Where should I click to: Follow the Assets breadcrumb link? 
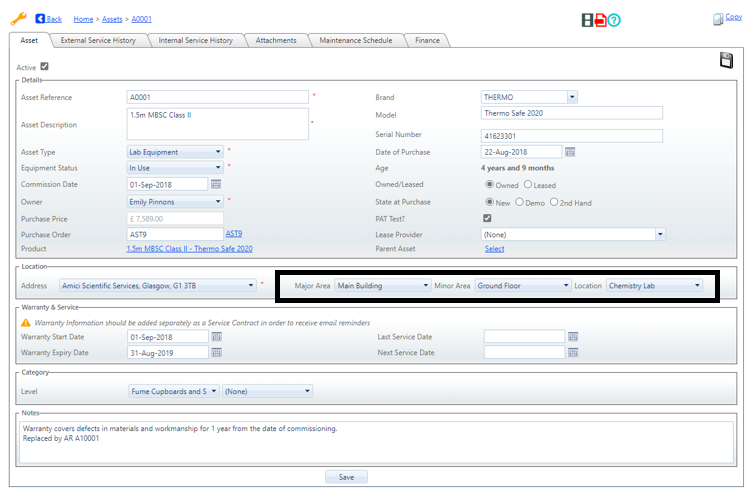[x=112, y=19]
